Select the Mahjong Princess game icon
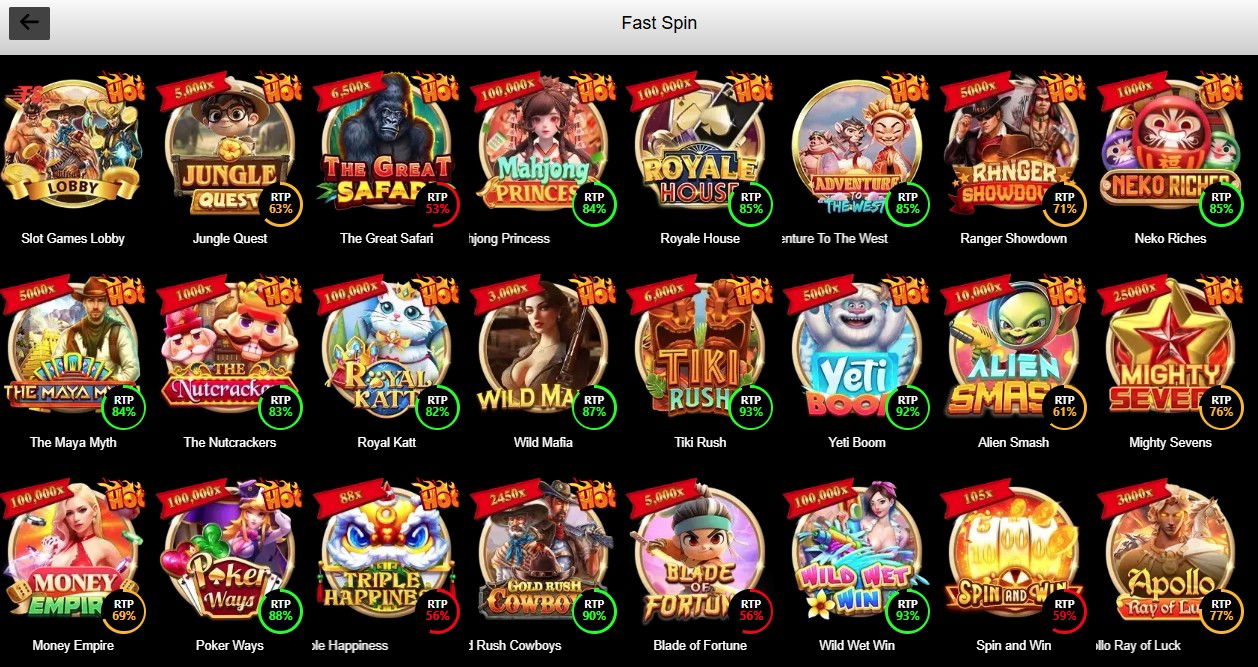This screenshot has width=1258, height=667. point(543,146)
